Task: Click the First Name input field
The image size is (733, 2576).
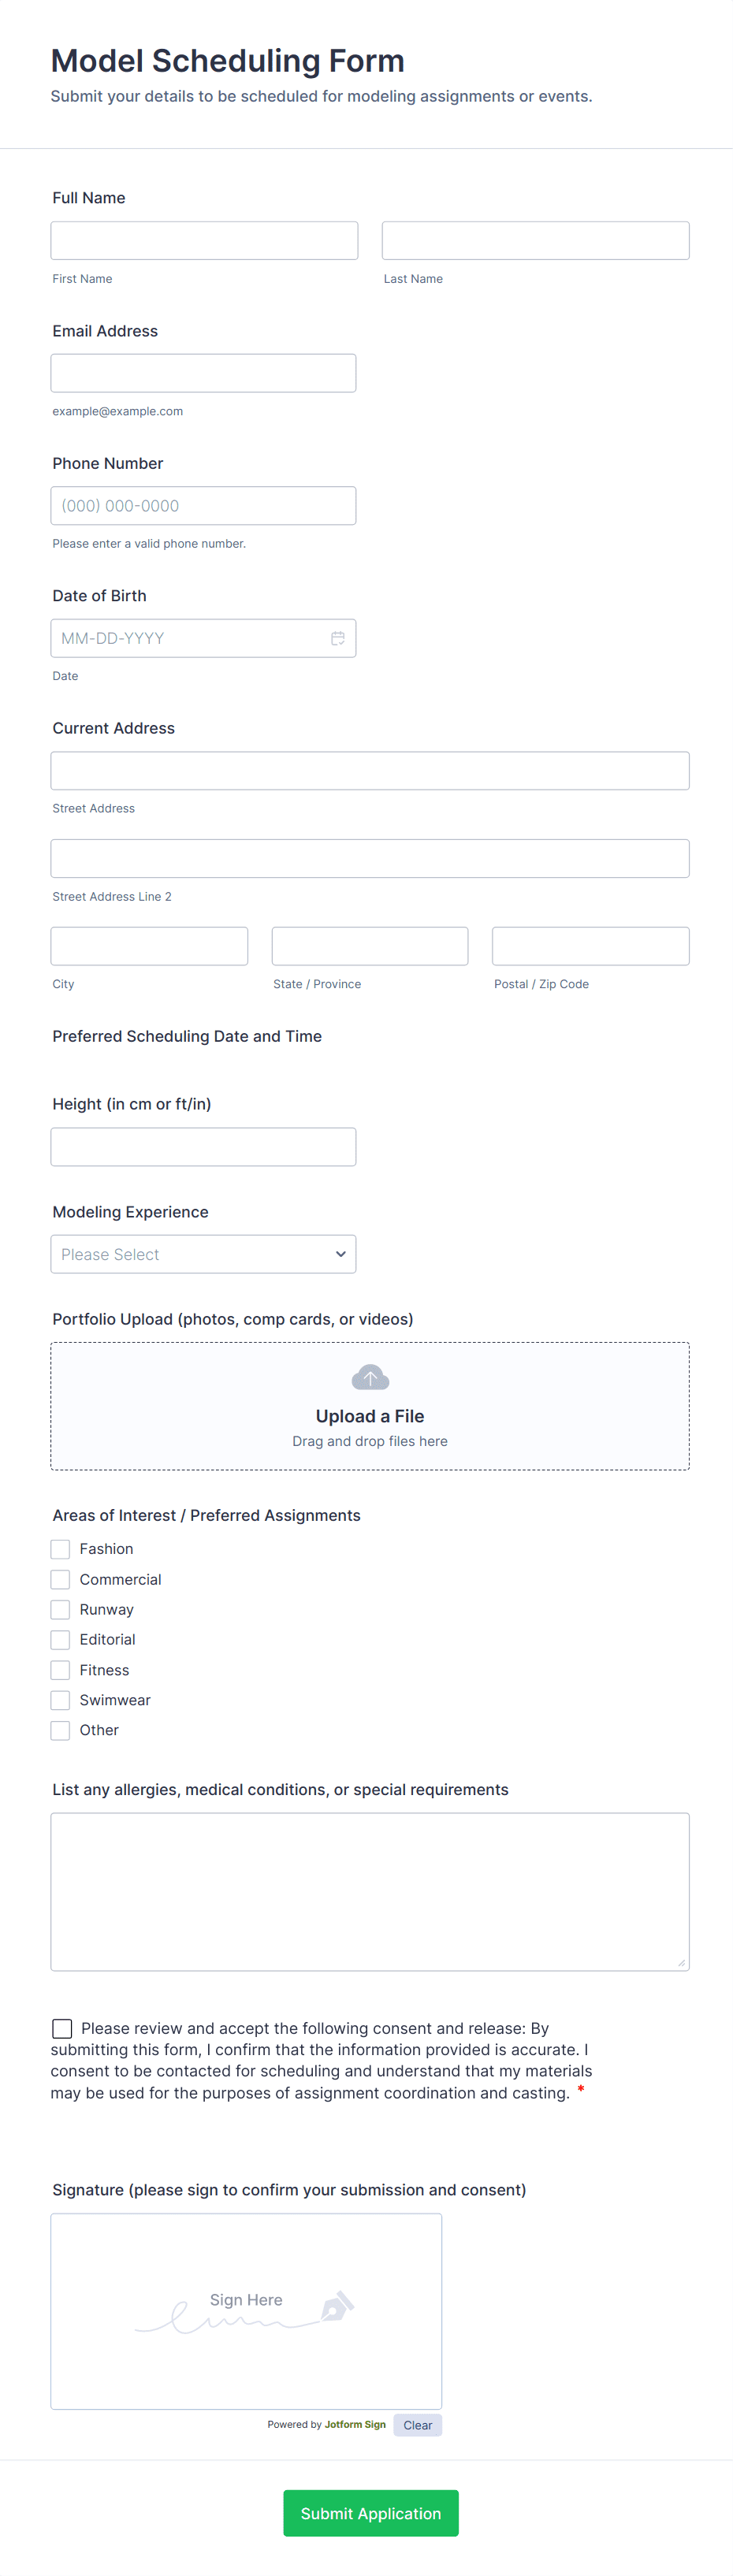Action: tap(203, 240)
